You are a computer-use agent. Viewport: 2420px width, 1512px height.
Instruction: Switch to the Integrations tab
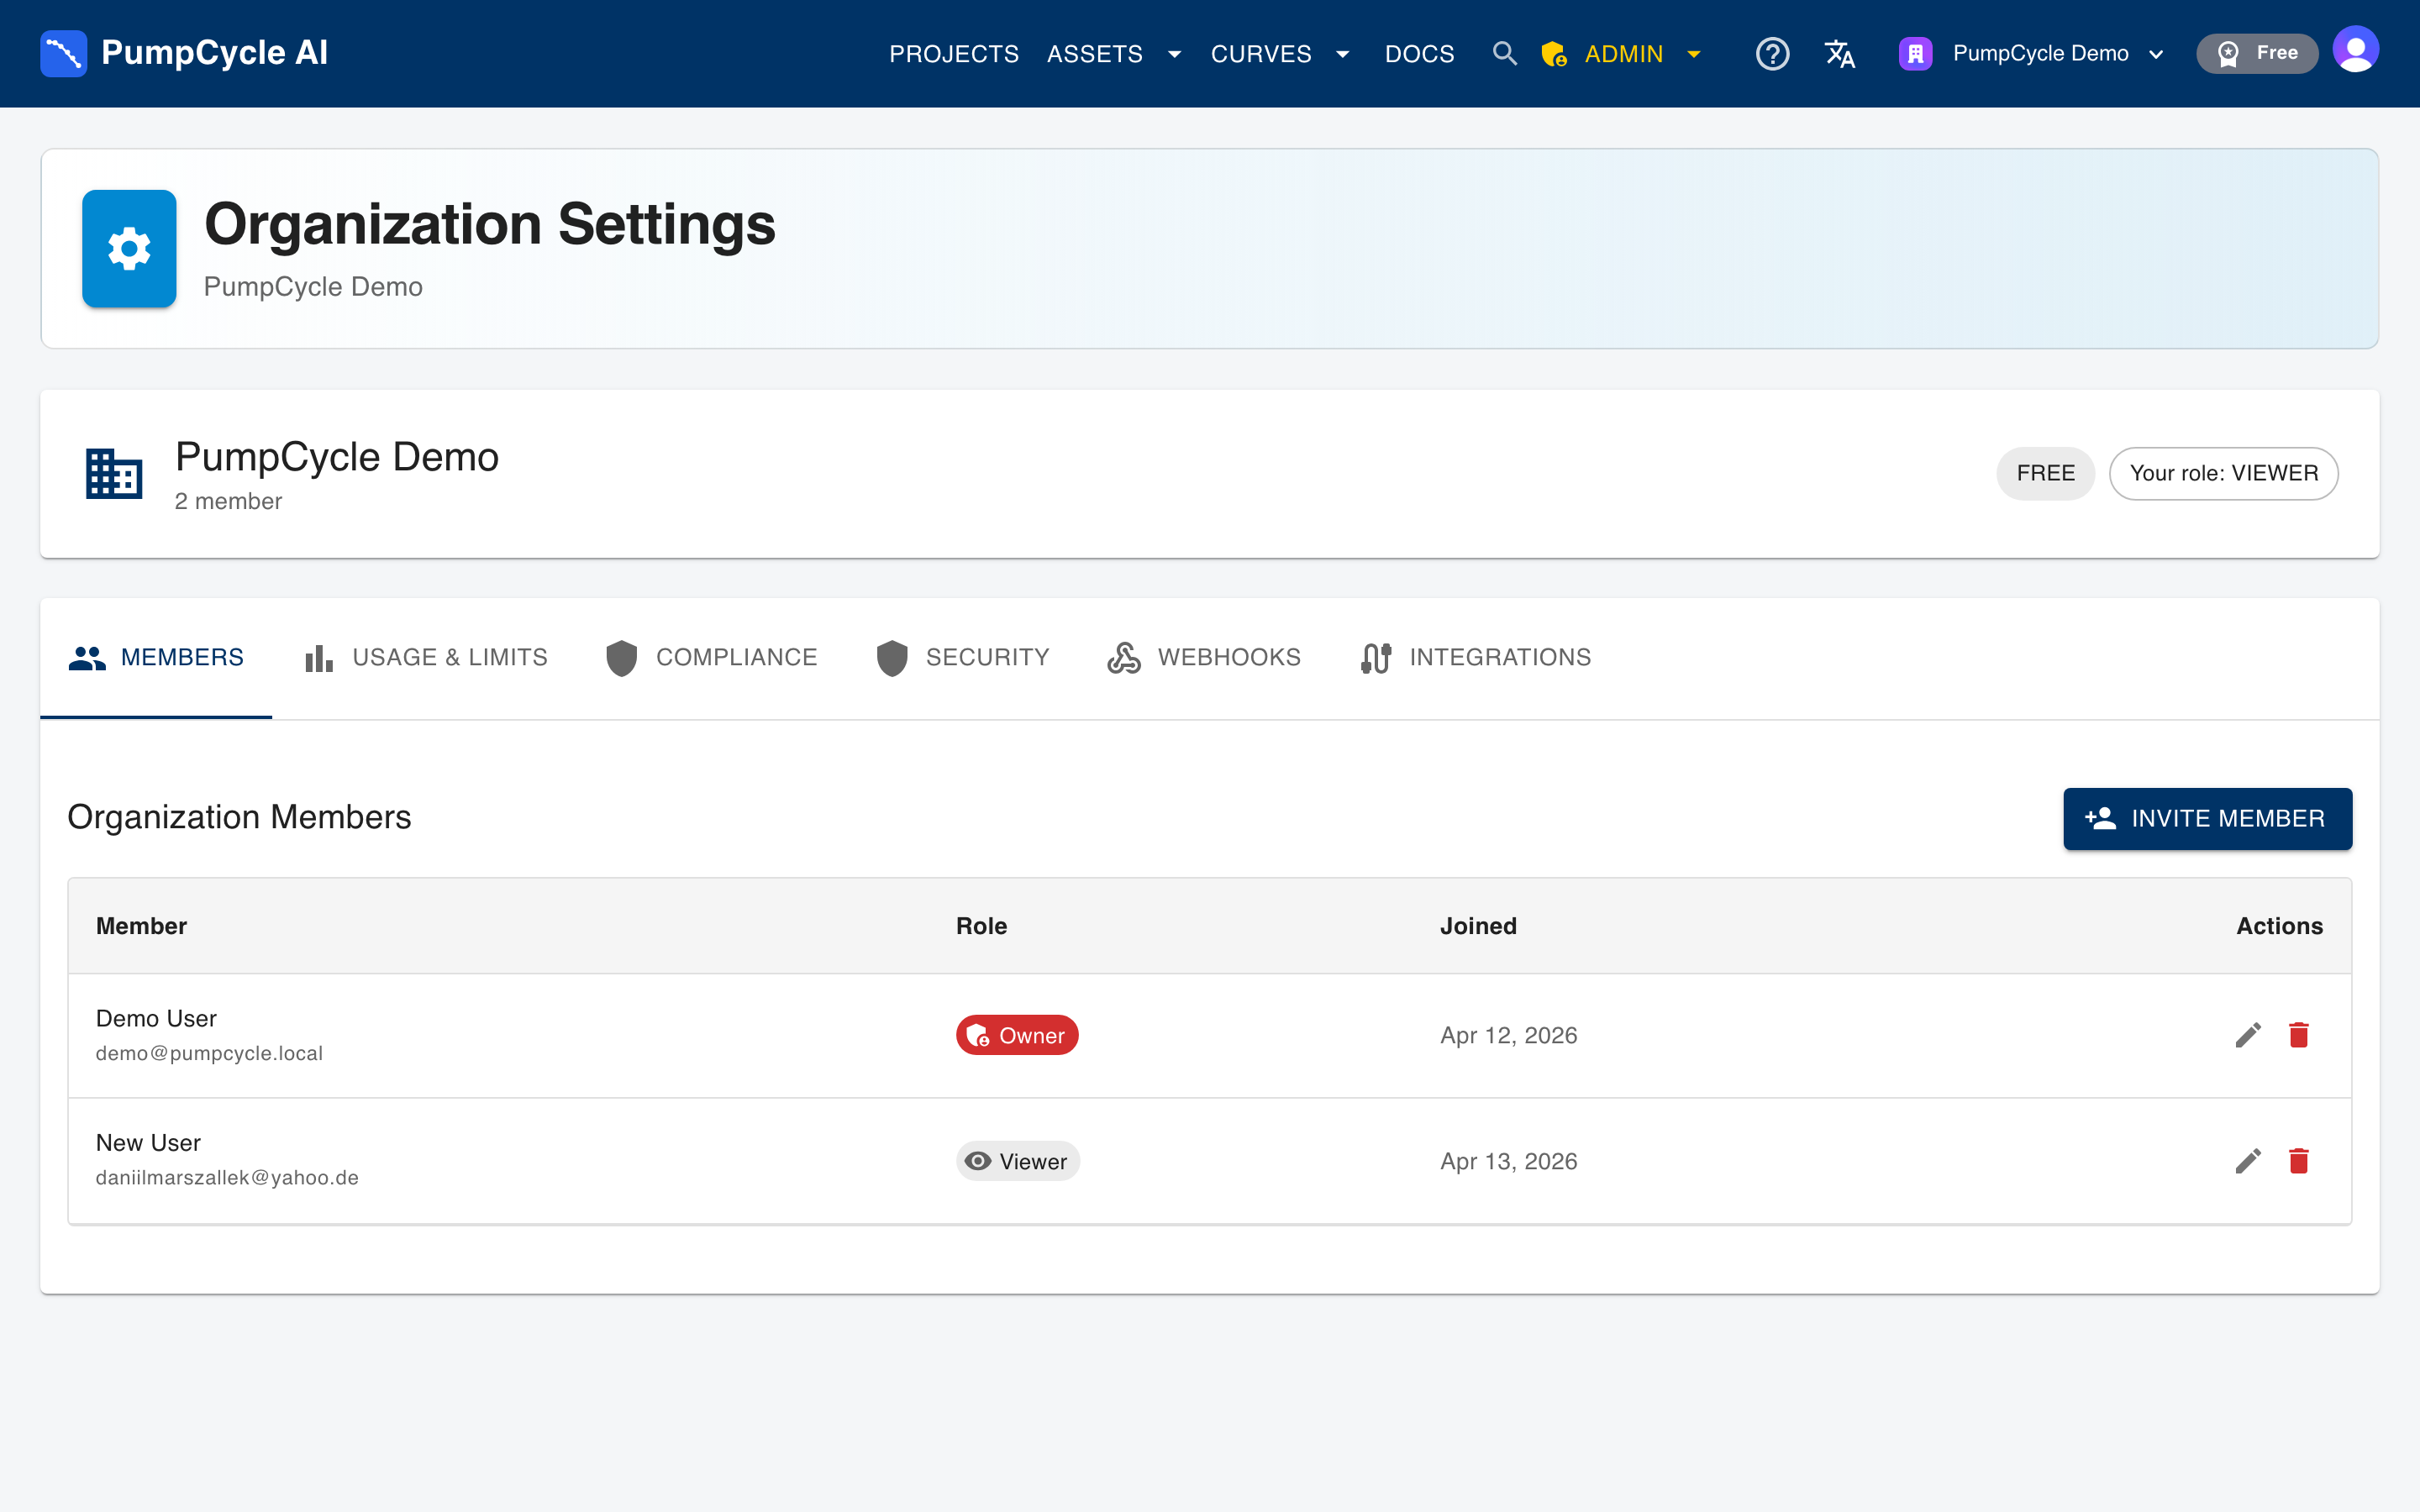(x=1476, y=658)
